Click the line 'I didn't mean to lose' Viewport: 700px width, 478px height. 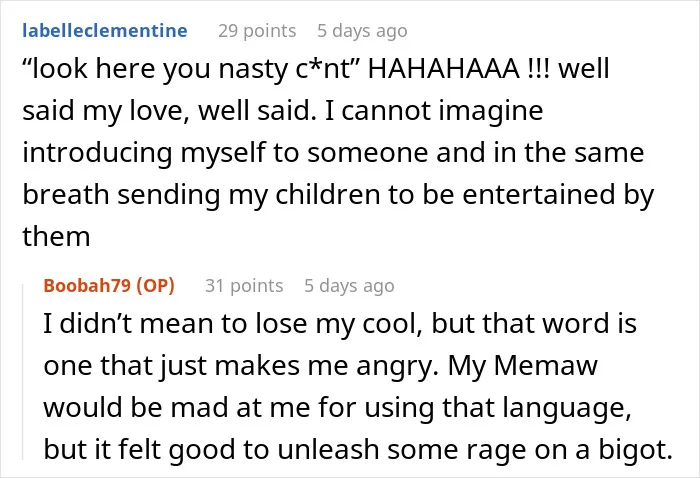coord(340,324)
